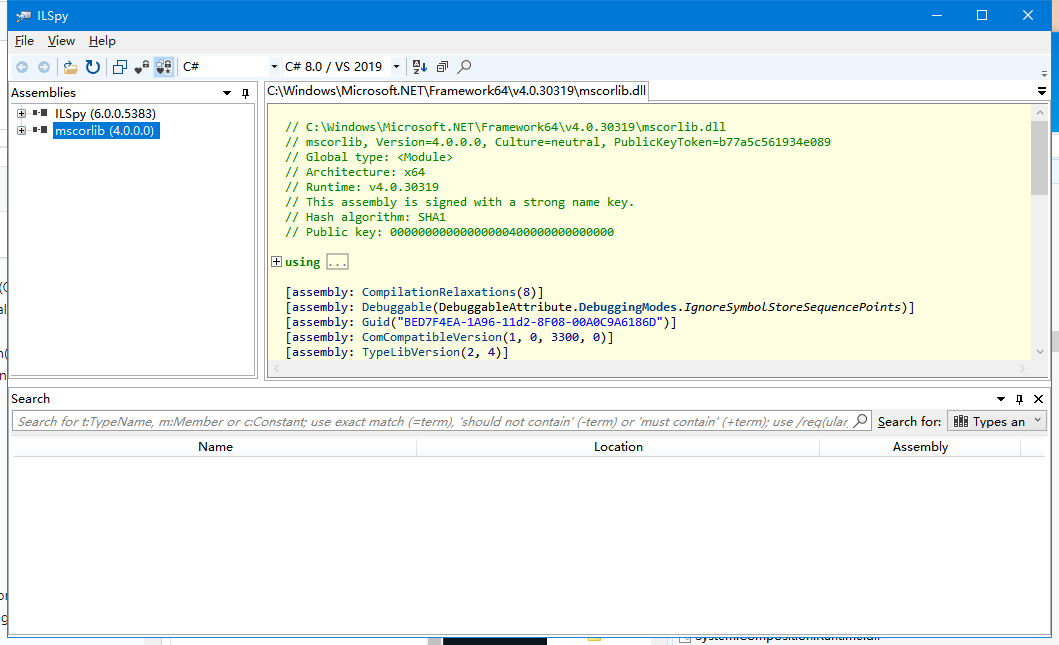Open the Help menu
The image size is (1059, 645).
(x=102, y=41)
